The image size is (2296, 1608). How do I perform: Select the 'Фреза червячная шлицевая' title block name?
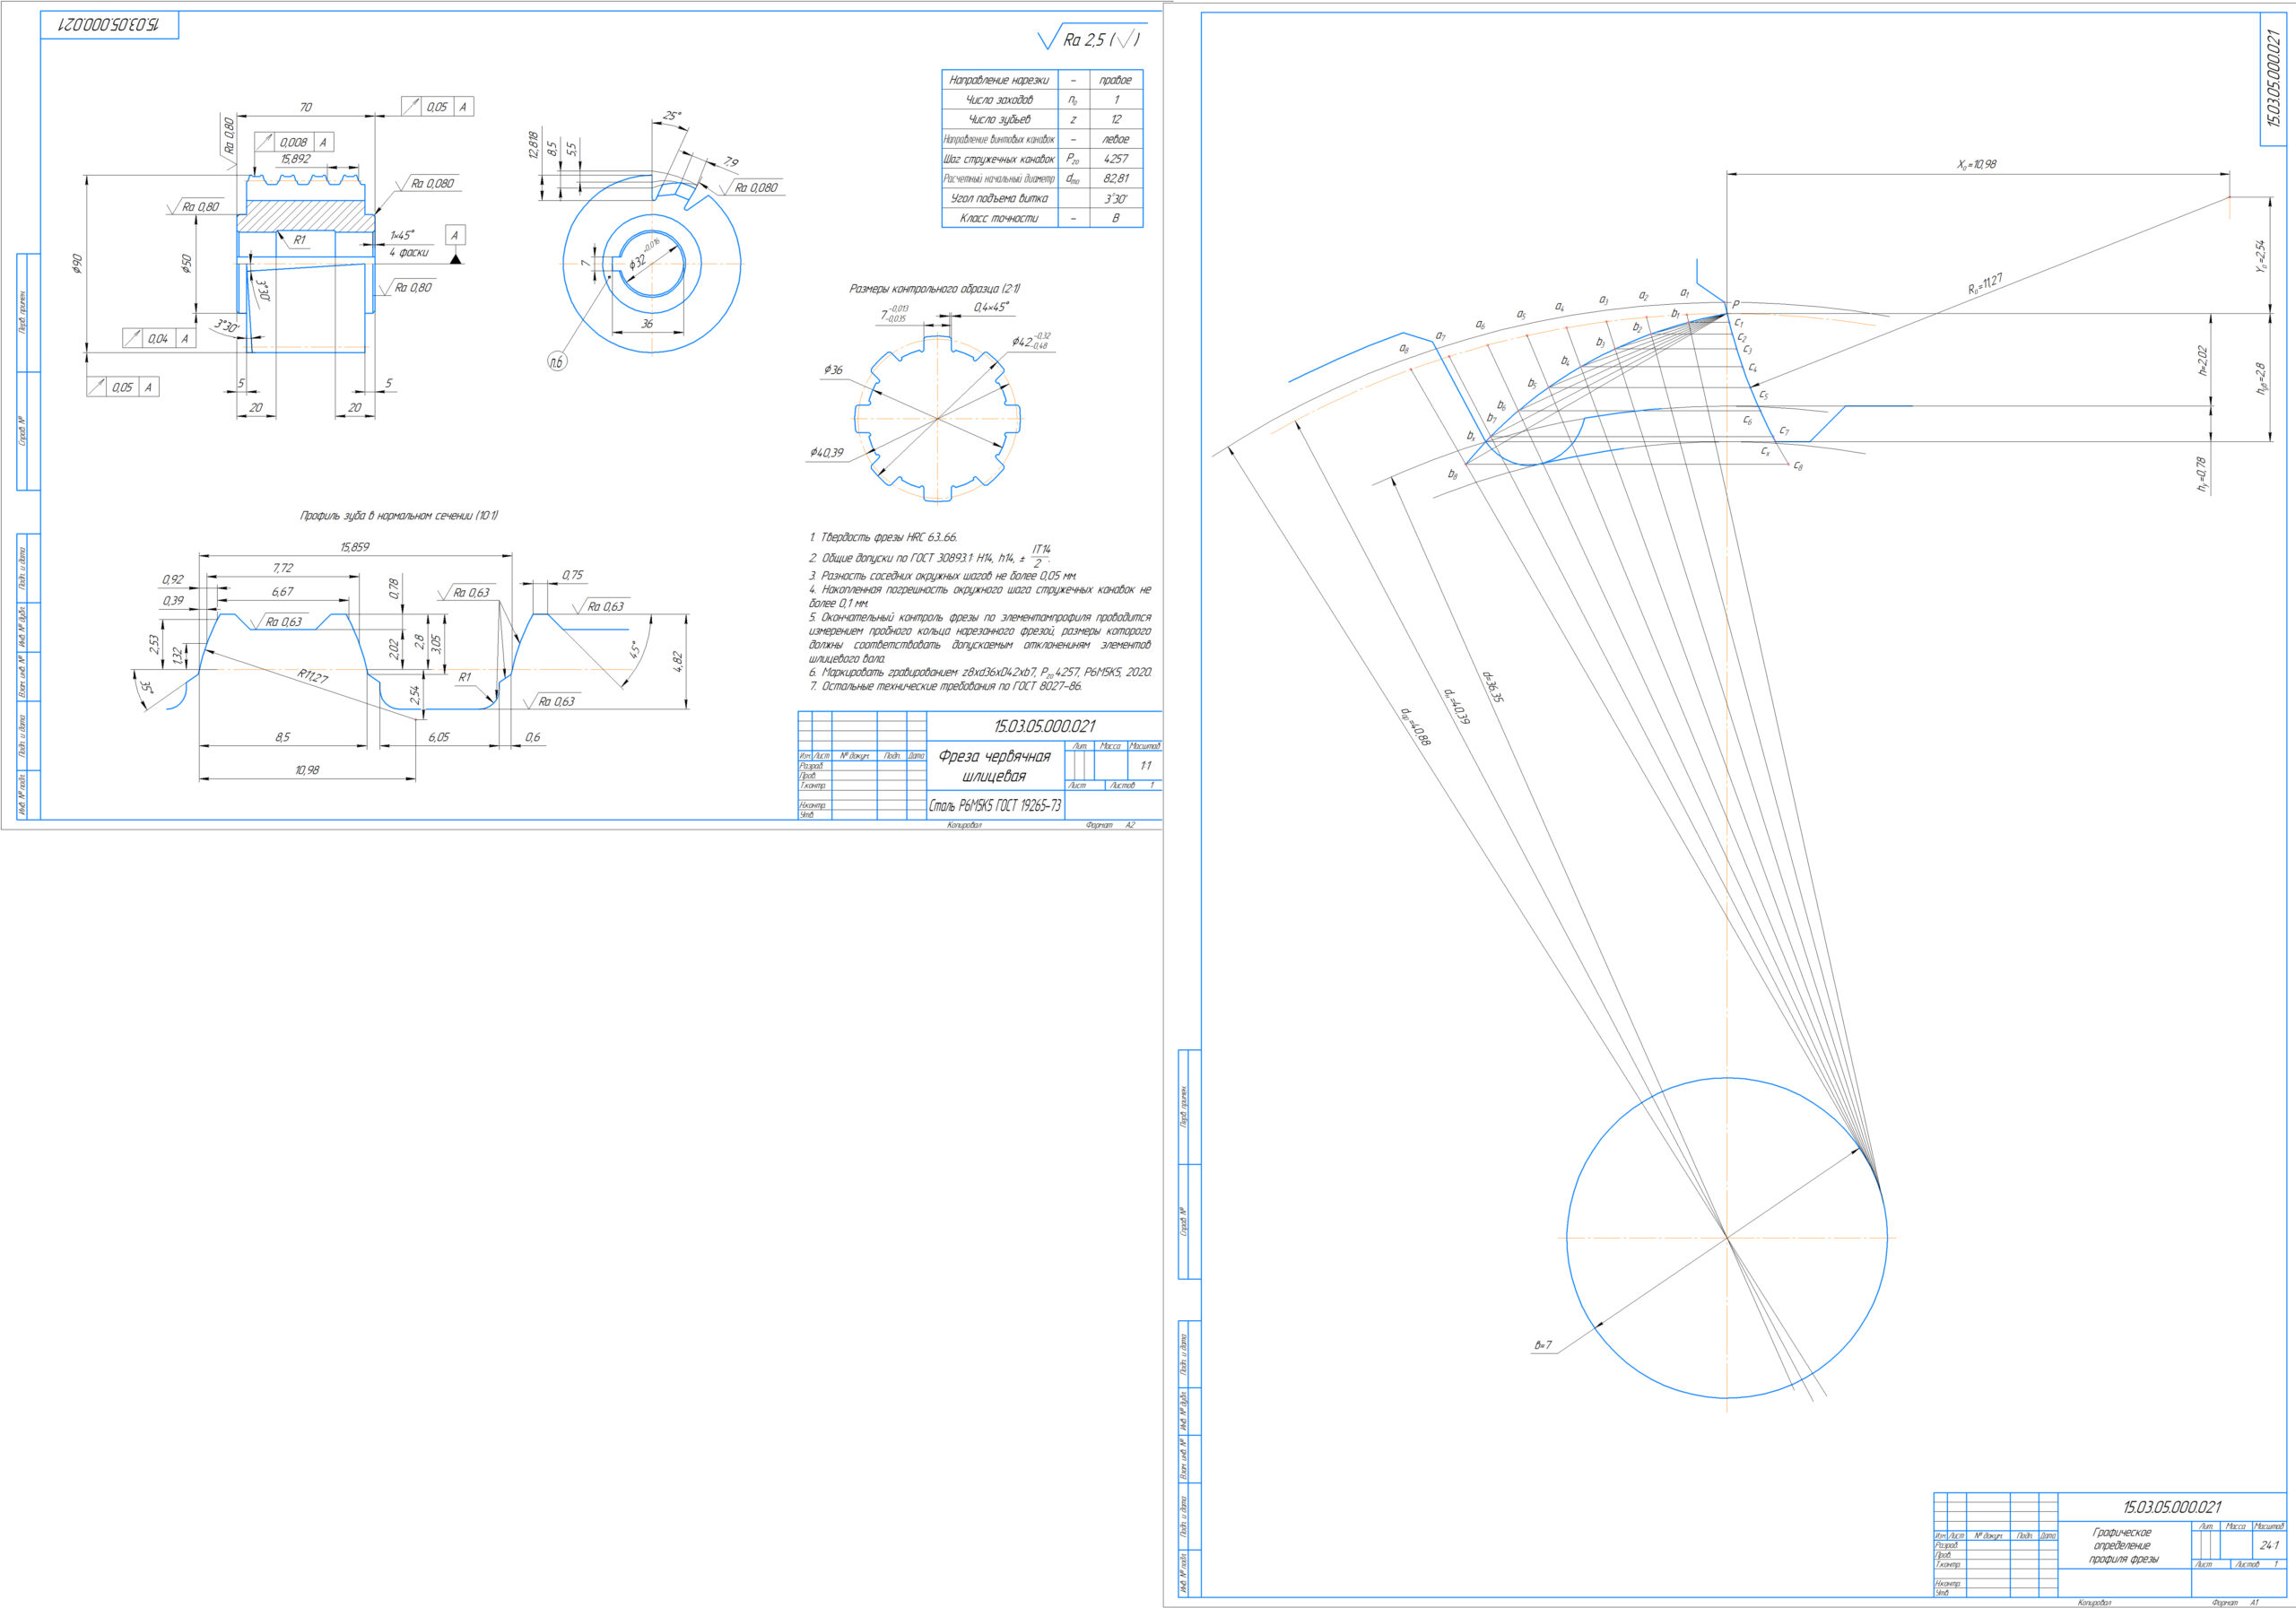[994, 766]
